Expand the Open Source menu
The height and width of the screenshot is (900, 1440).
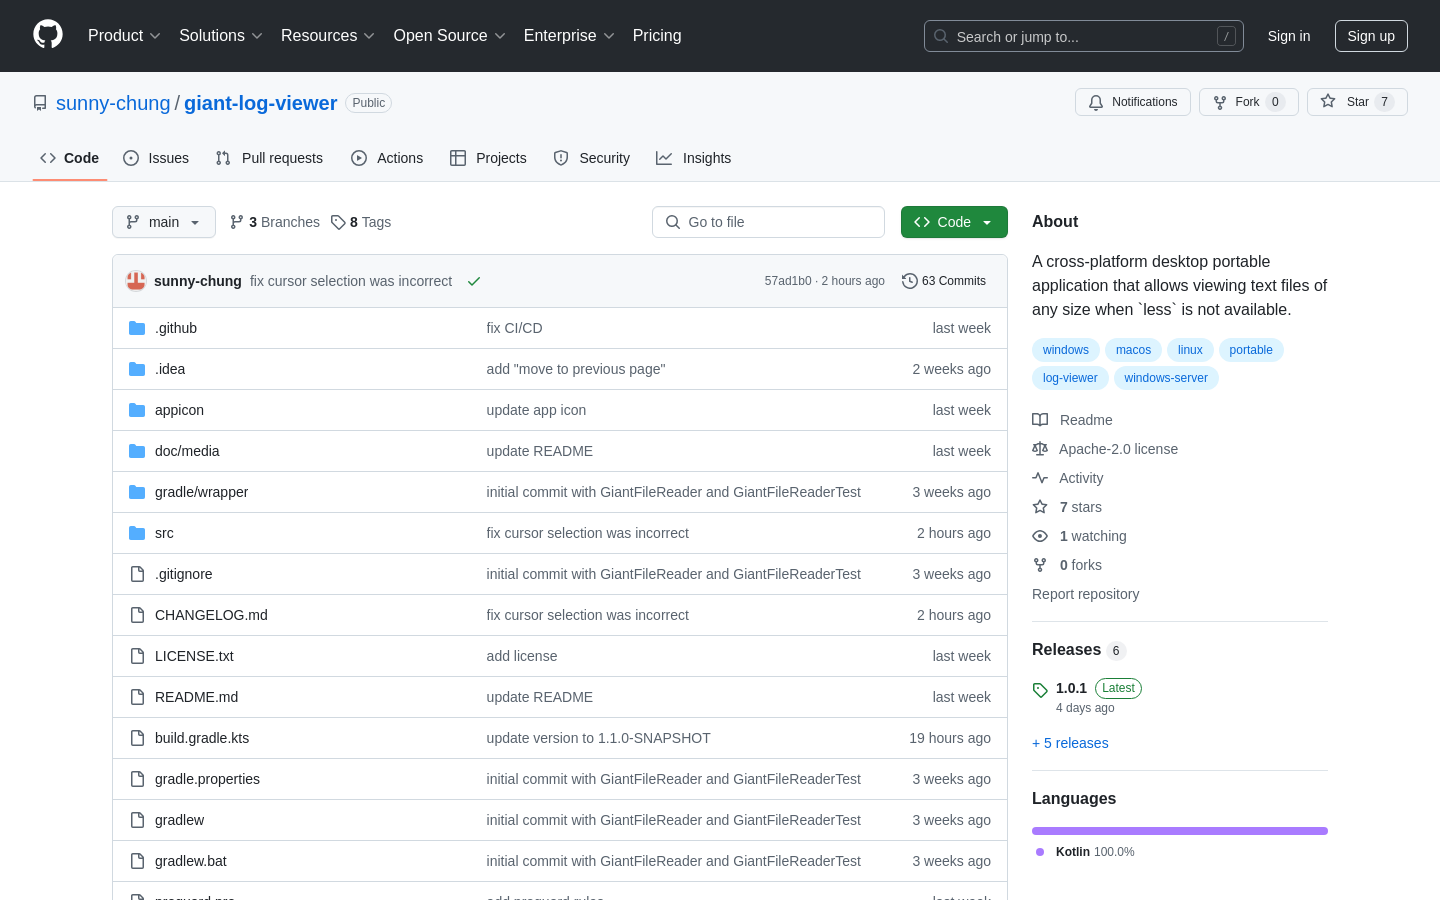[x=450, y=35]
